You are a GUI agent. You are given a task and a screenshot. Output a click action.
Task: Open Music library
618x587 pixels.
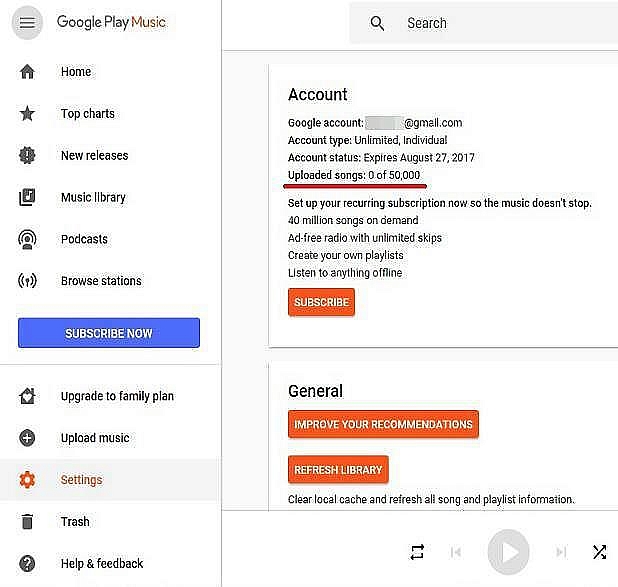[93, 197]
